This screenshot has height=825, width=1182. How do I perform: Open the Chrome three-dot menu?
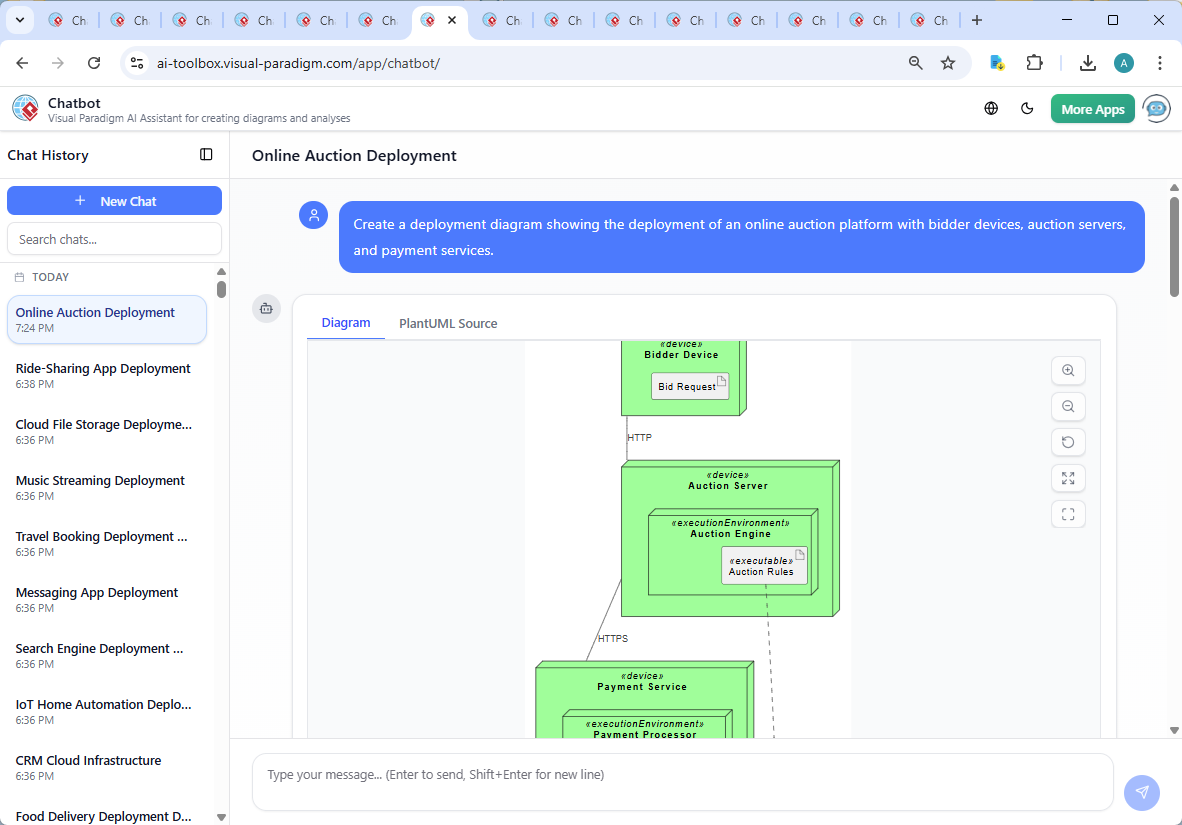(1160, 62)
